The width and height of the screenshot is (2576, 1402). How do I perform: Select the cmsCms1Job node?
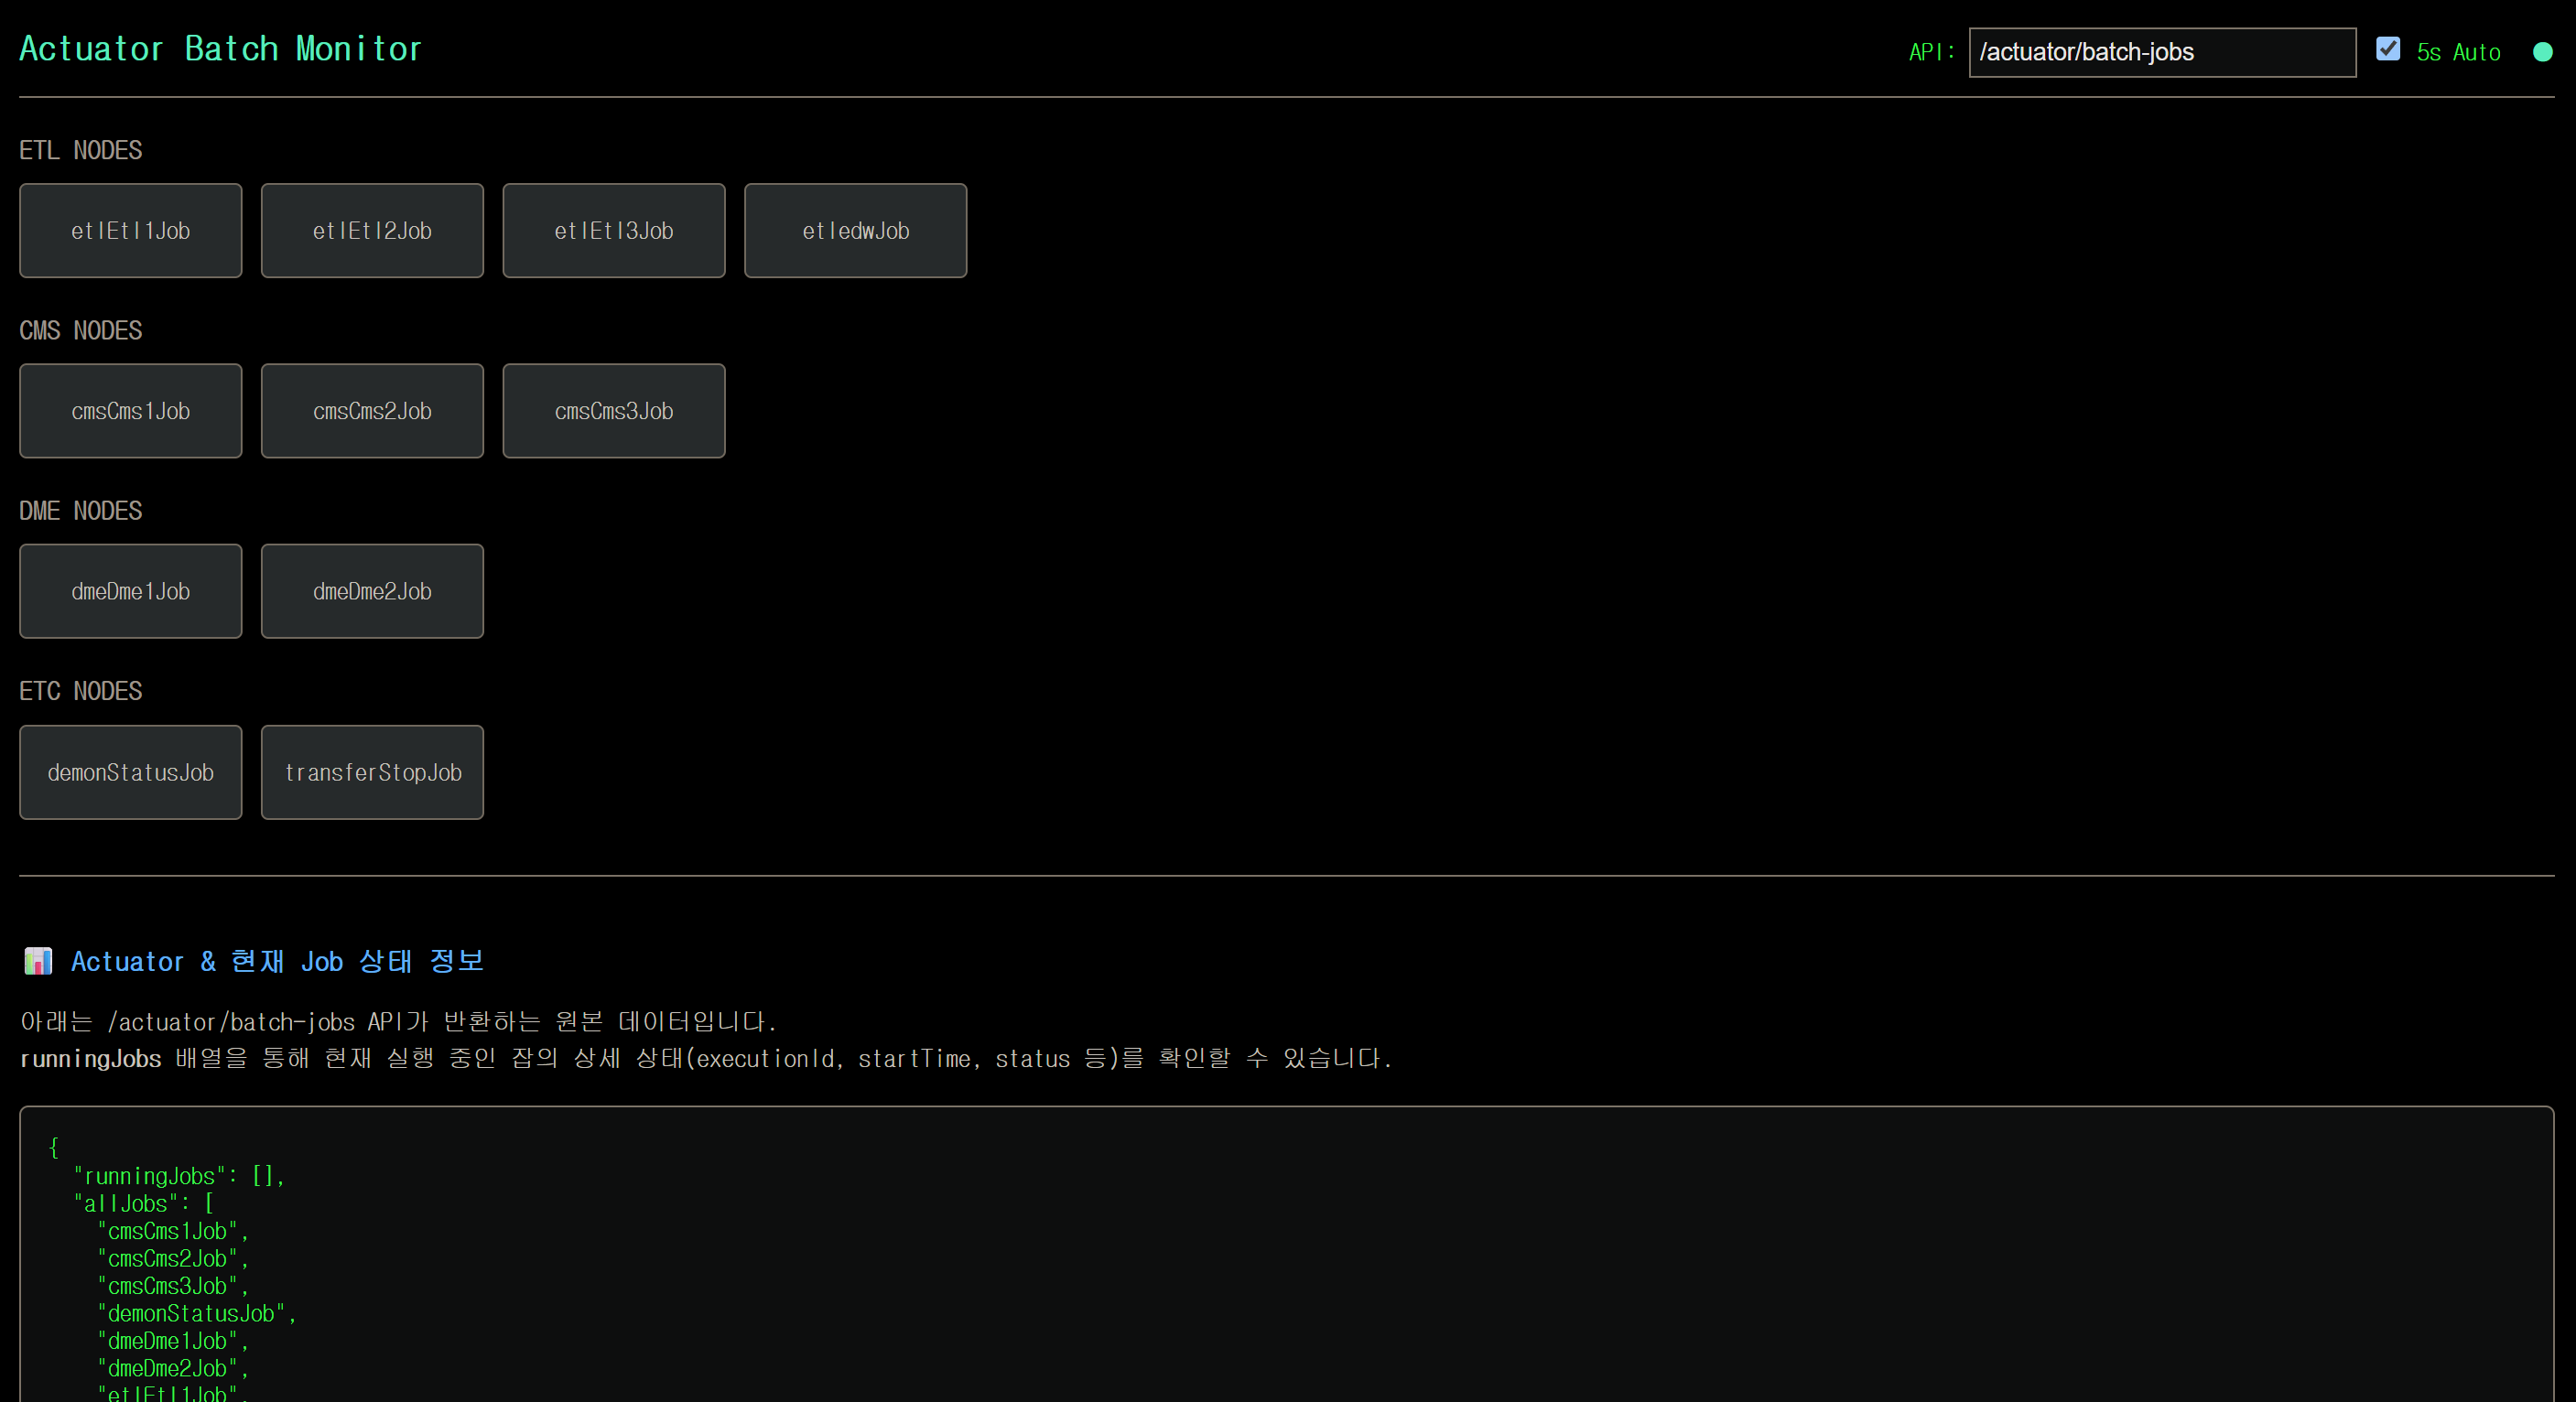(130, 411)
